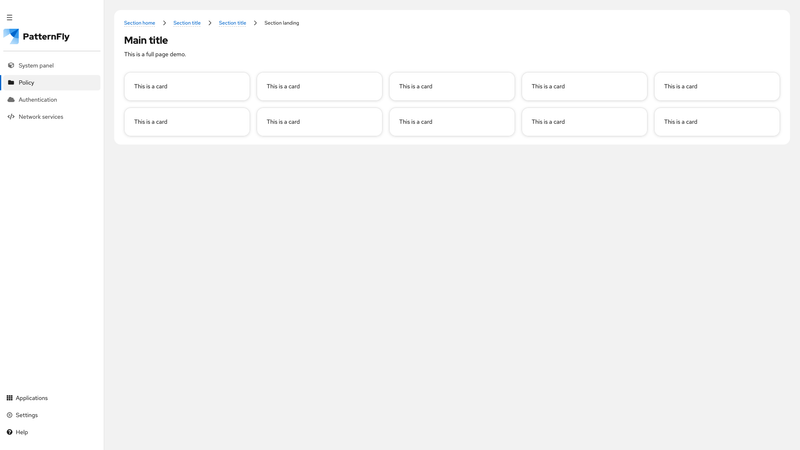
Task: Click the middle card in top row
Action: [452, 86]
